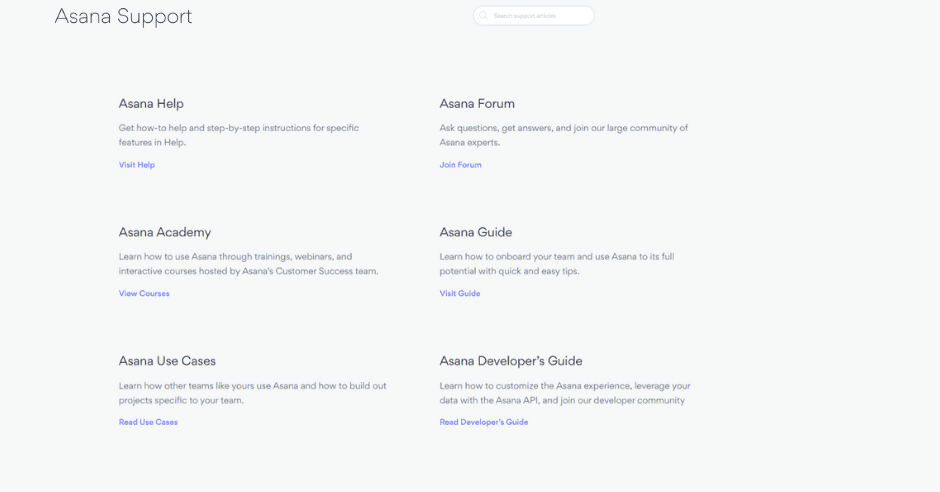Image resolution: width=940 pixels, height=492 pixels.
Task: Open the Visit Help link
Action: 137,165
